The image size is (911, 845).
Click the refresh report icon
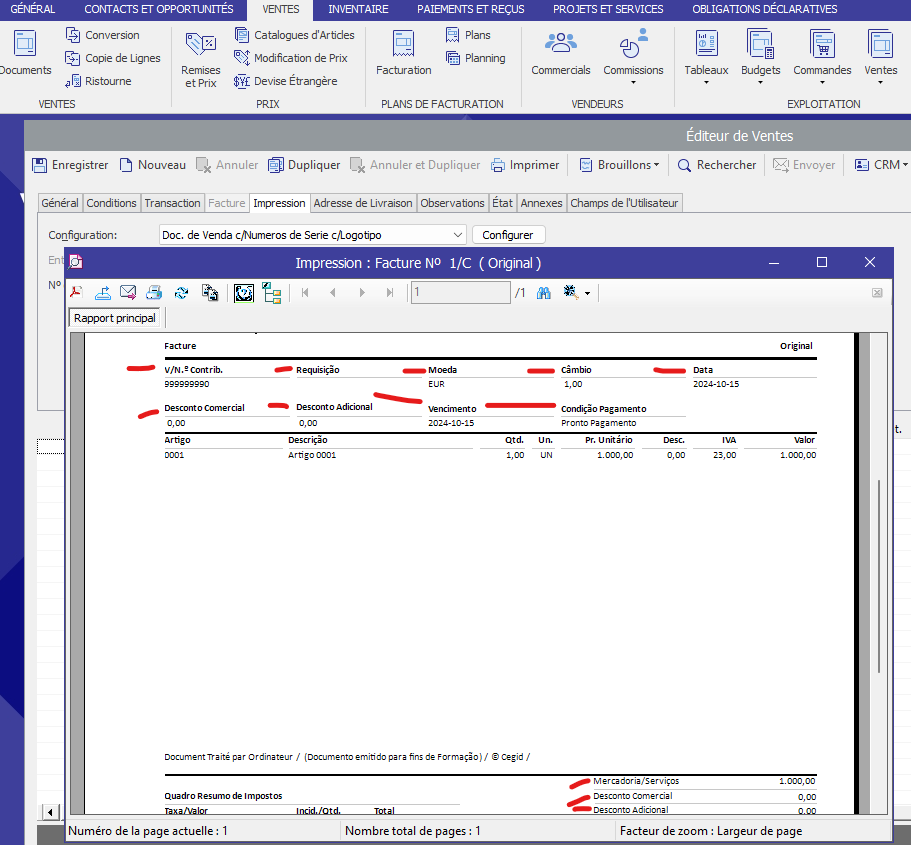181,293
